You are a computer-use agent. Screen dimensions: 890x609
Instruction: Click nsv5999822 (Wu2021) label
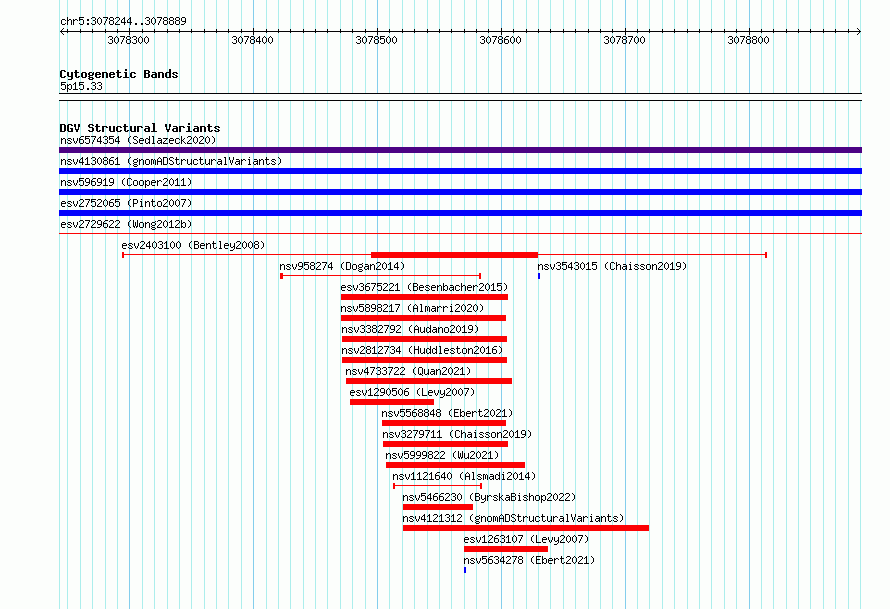pyautogui.click(x=442, y=455)
